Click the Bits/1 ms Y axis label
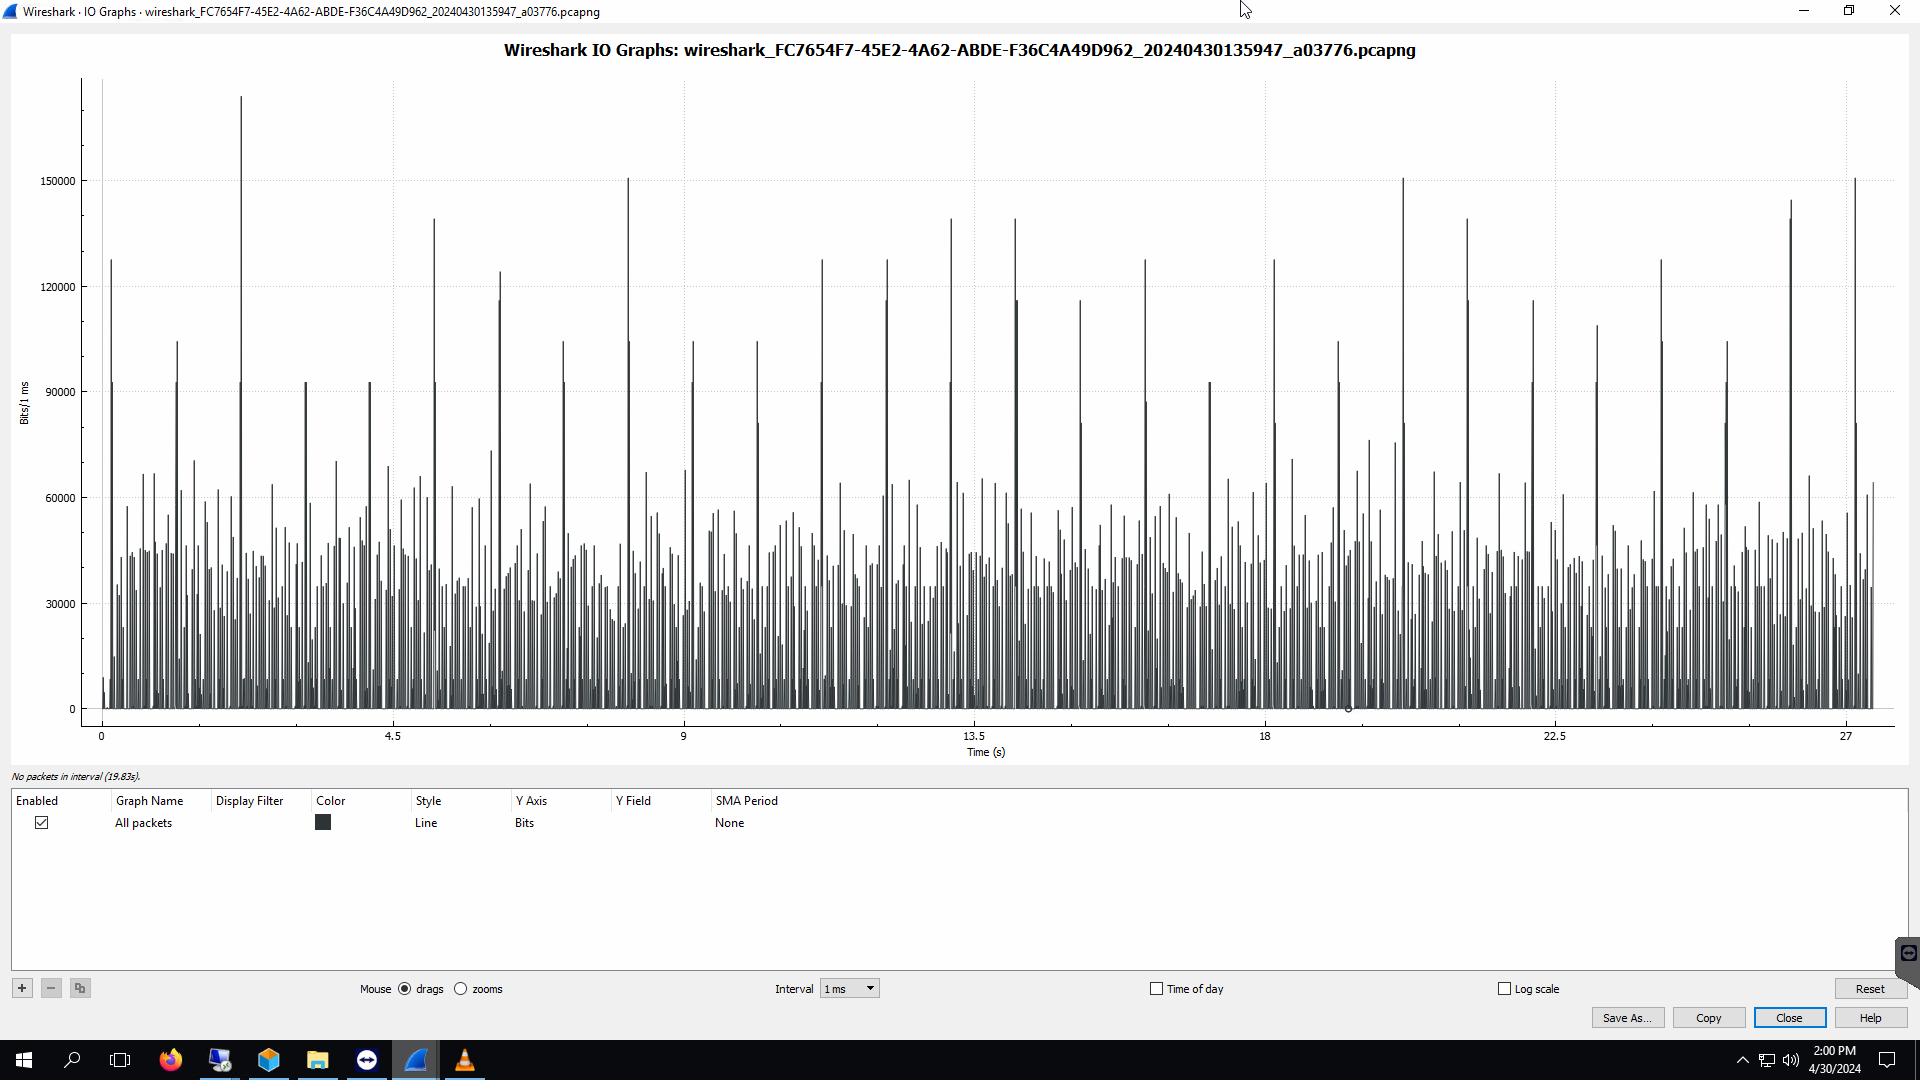The image size is (1920, 1080). [24, 403]
